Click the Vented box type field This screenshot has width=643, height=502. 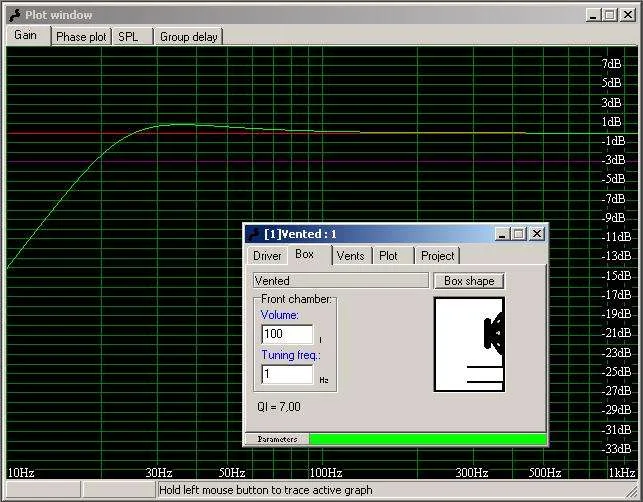tap(341, 281)
